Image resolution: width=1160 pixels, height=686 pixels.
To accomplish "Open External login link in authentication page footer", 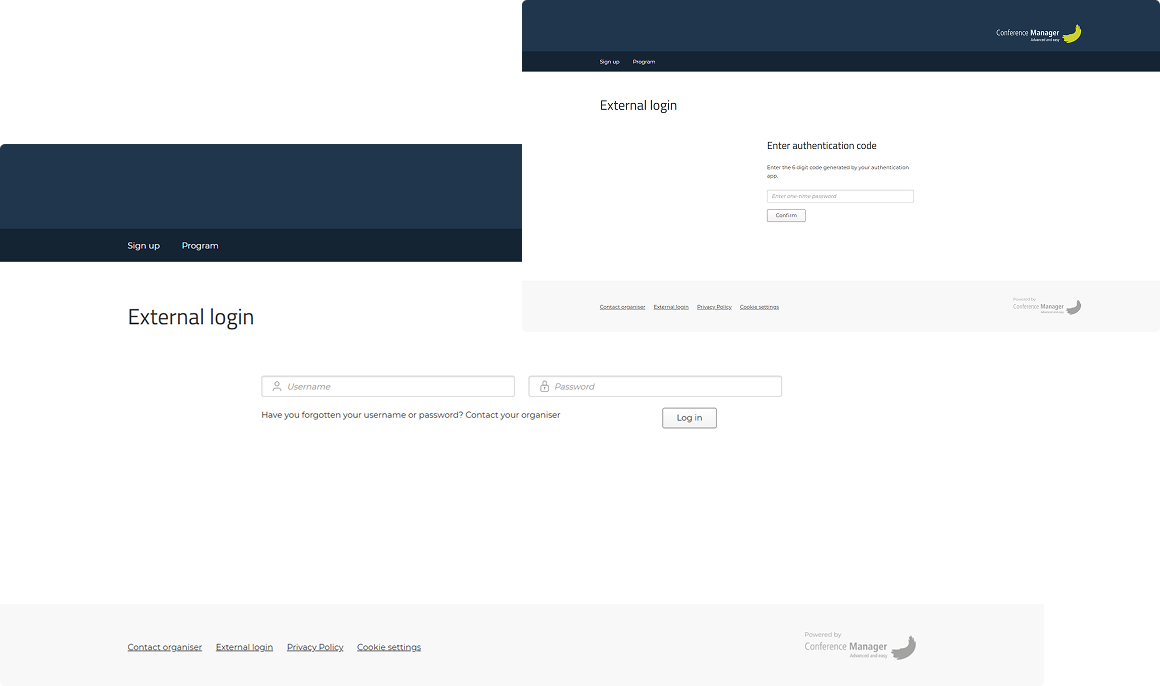I will click(x=671, y=306).
